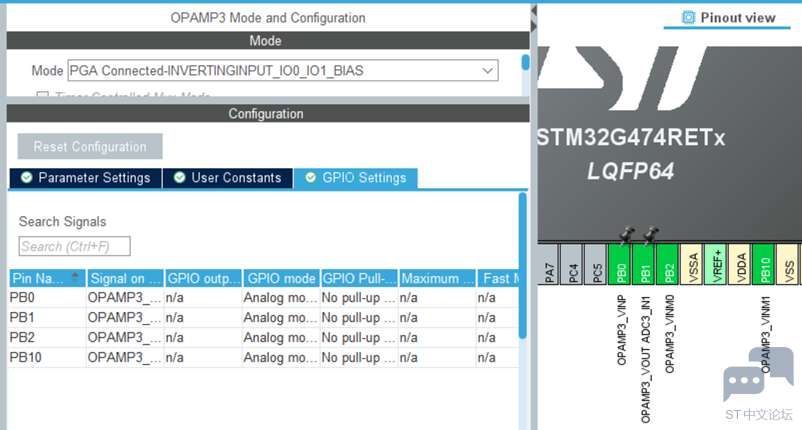The image size is (802, 430).
Task: Click the Maximum output speed column header
Action: coord(437,279)
